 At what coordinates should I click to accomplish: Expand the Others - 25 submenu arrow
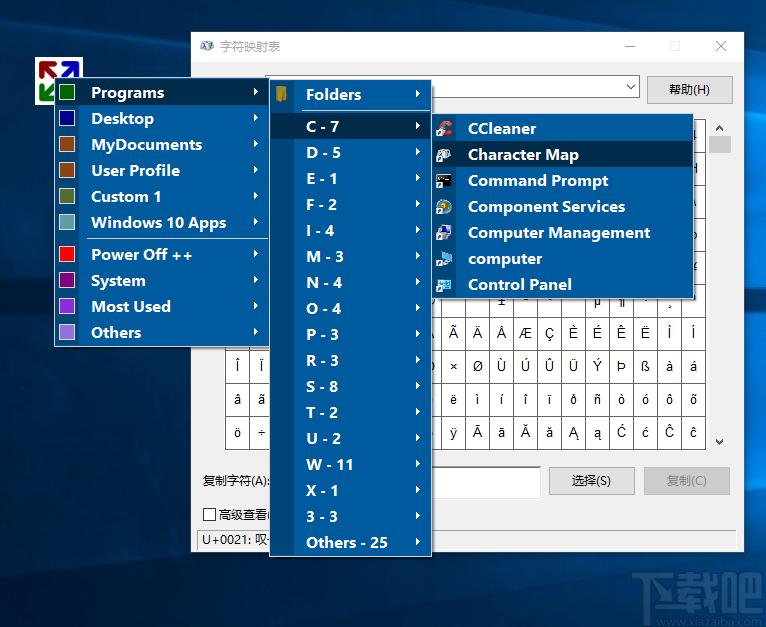click(x=418, y=541)
